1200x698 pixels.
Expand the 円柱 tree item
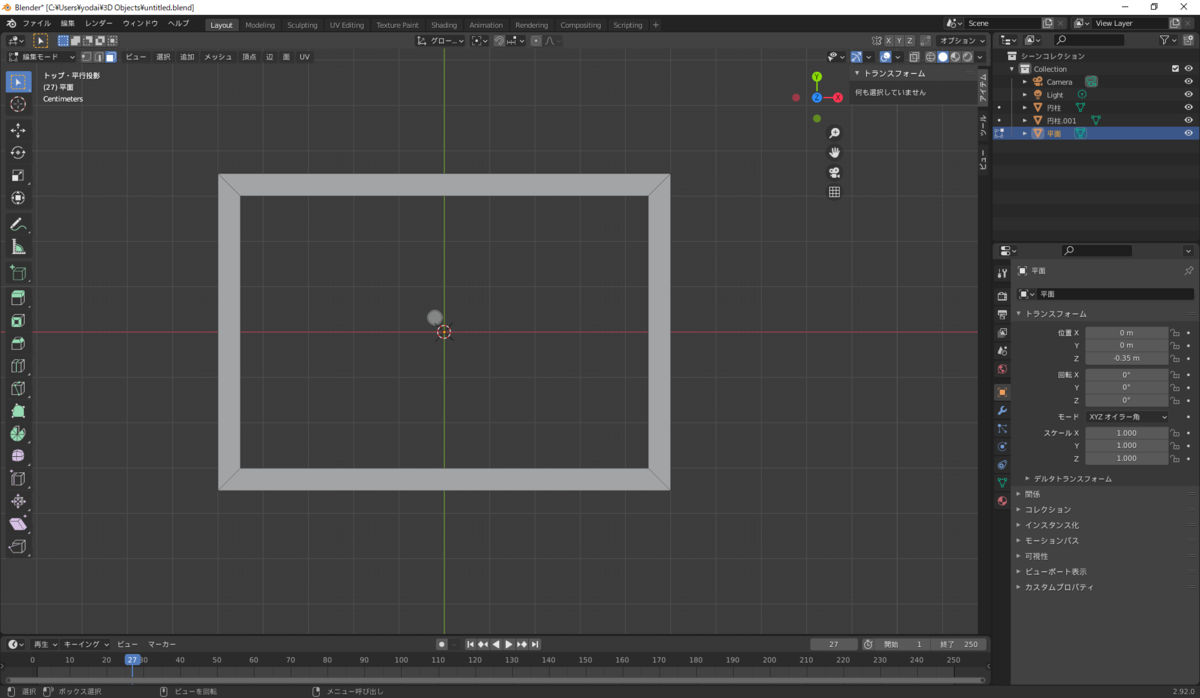(1025, 107)
